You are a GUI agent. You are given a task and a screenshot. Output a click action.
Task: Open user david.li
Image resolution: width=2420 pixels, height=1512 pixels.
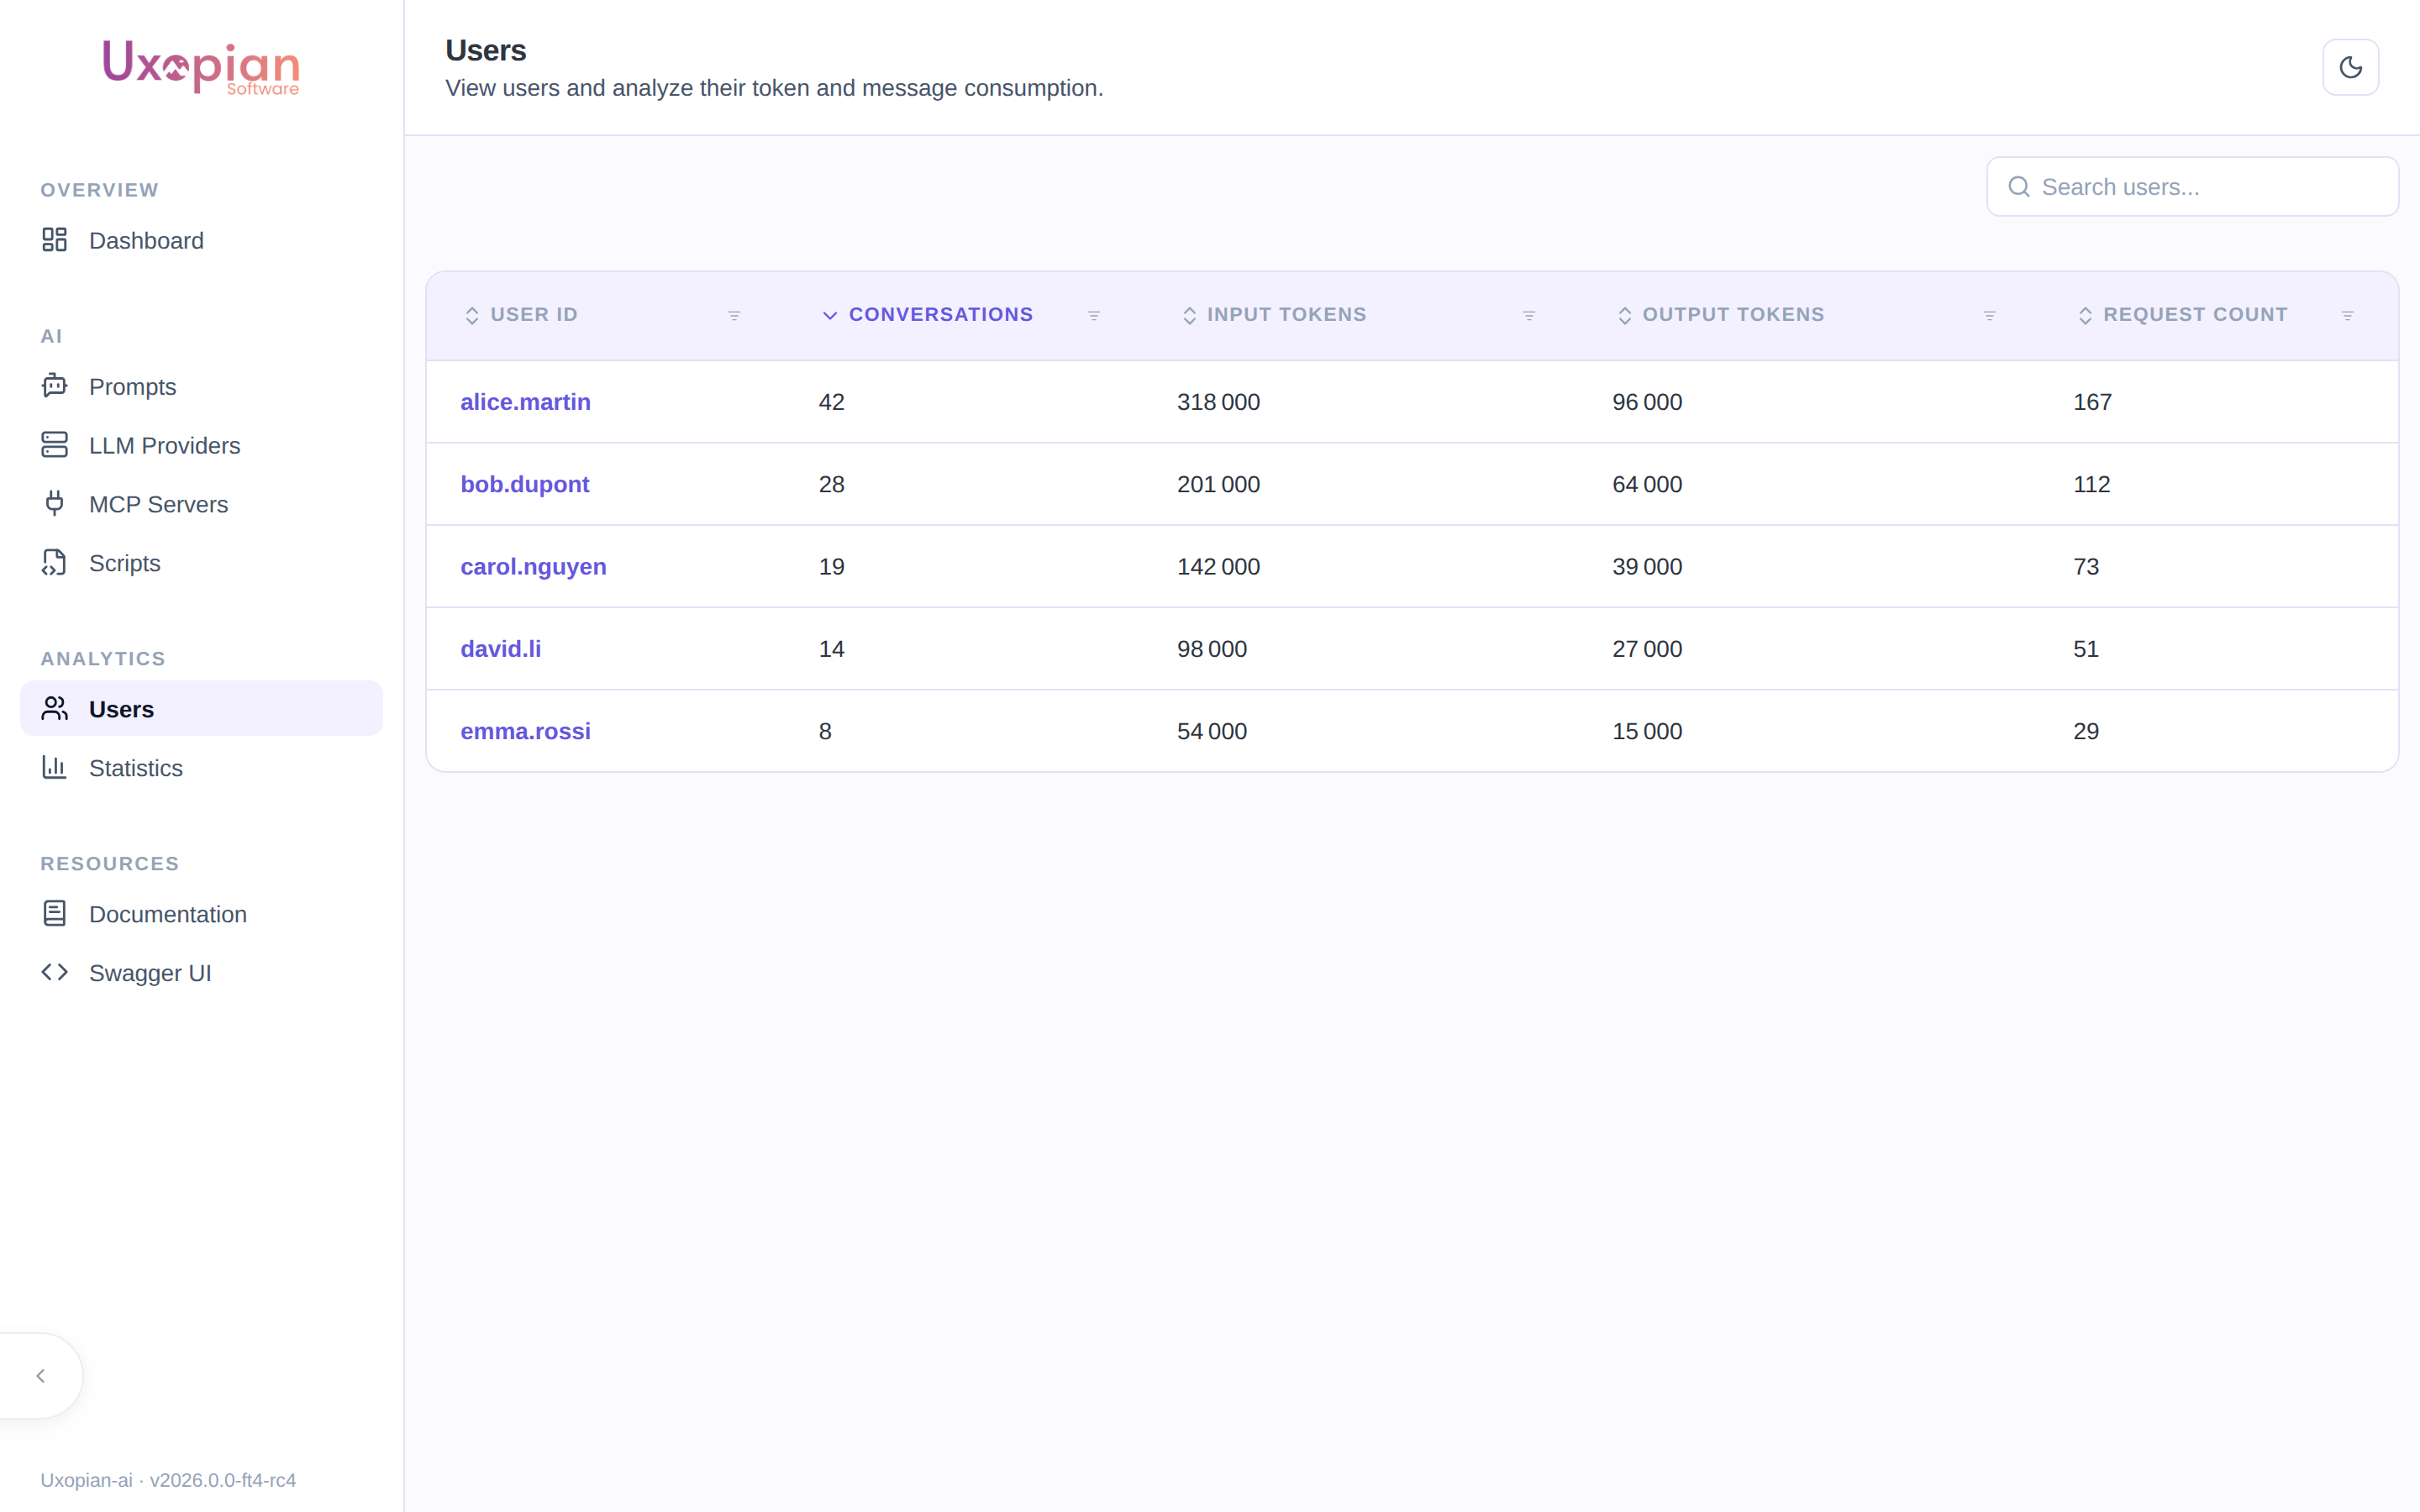click(500, 649)
